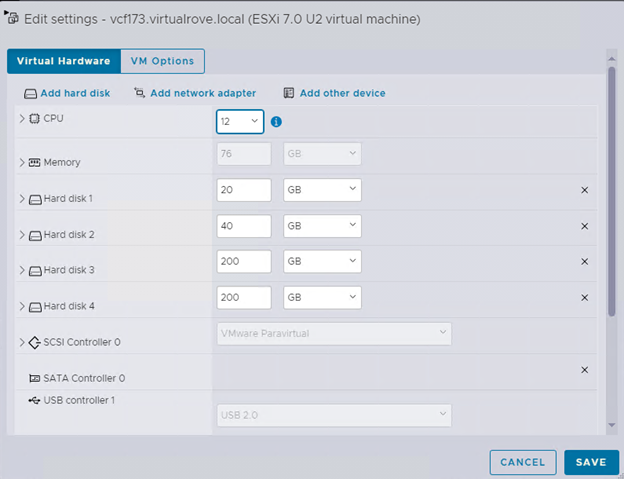Remove Hard disk 2 with its X

584,226
